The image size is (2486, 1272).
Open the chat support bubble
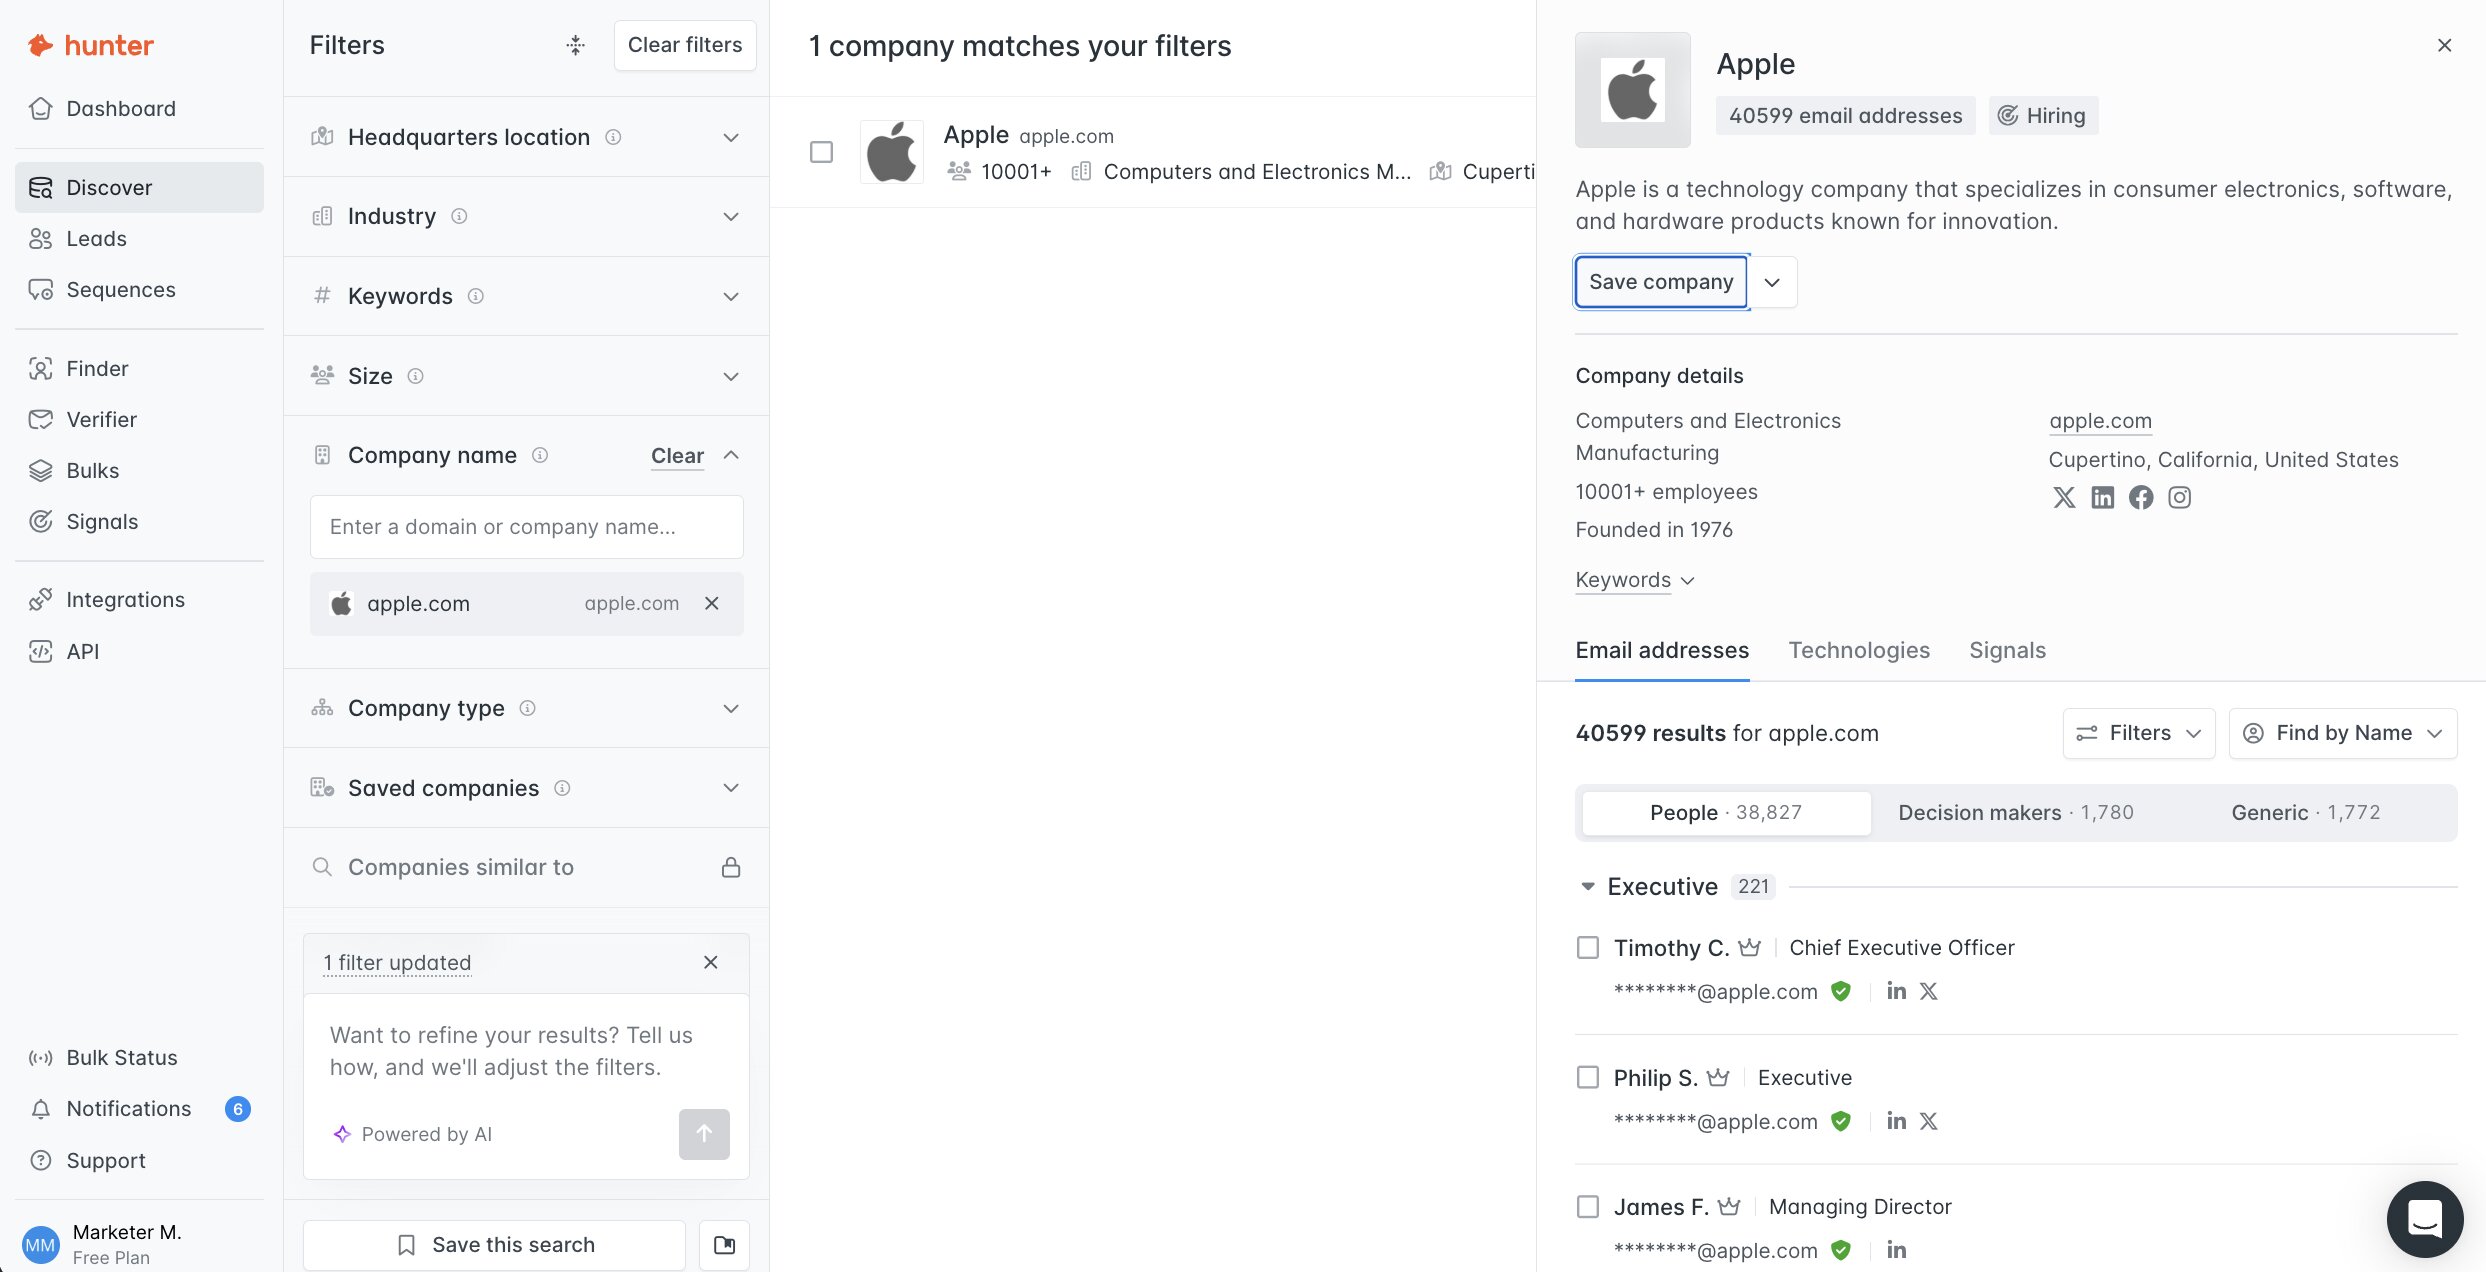tap(2425, 1219)
